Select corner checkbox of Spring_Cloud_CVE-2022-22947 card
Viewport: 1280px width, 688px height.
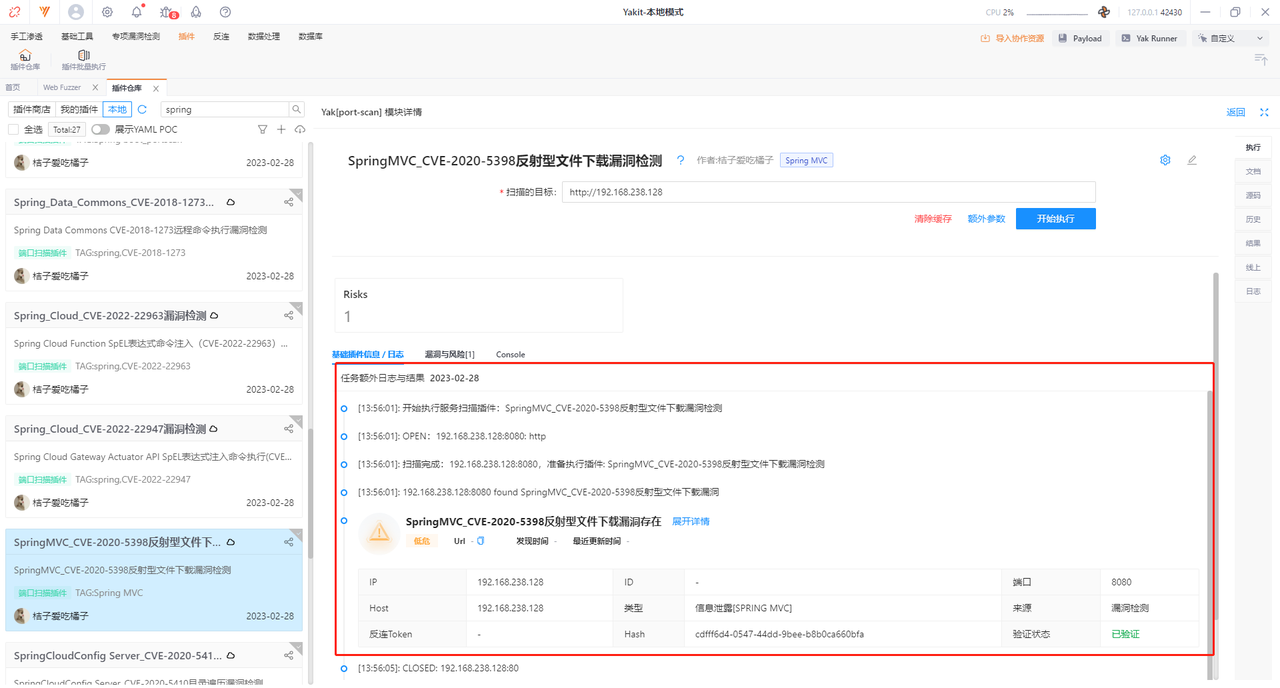click(296, 422)
